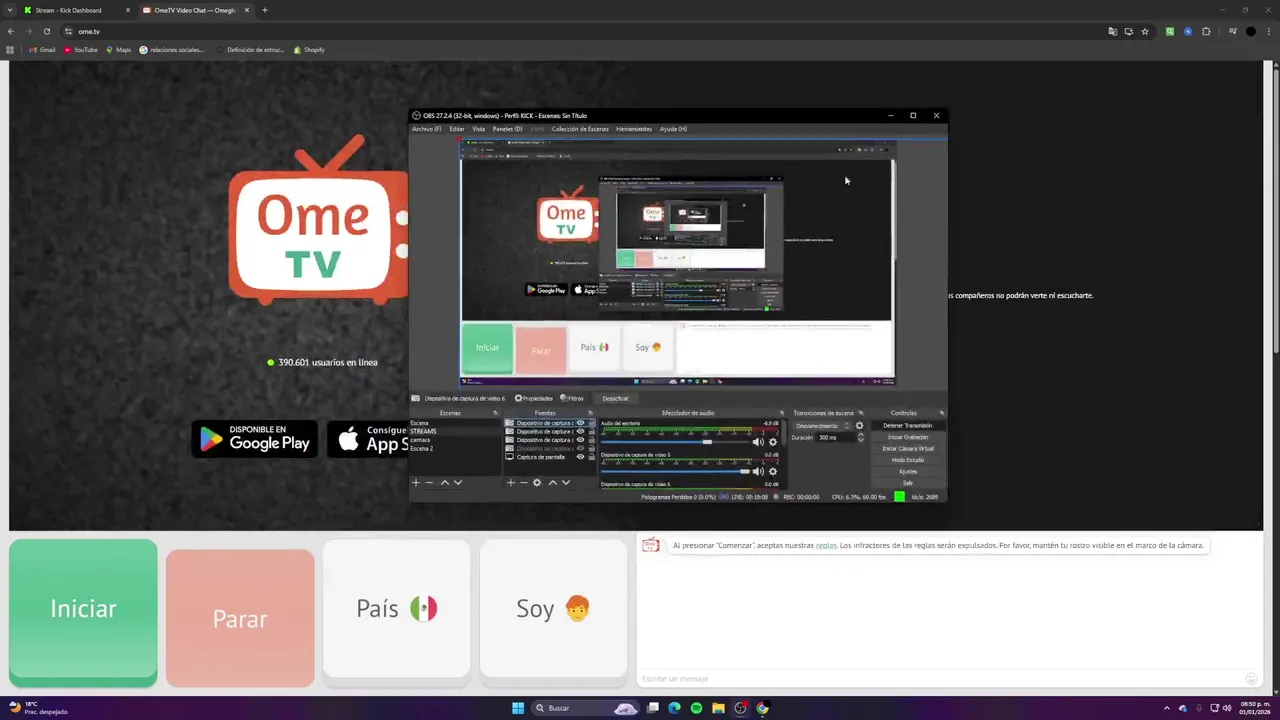This screenshot has height=720, width=1280.
Task: Open File Explorer from the taskbar
Action: pos(718,708)
